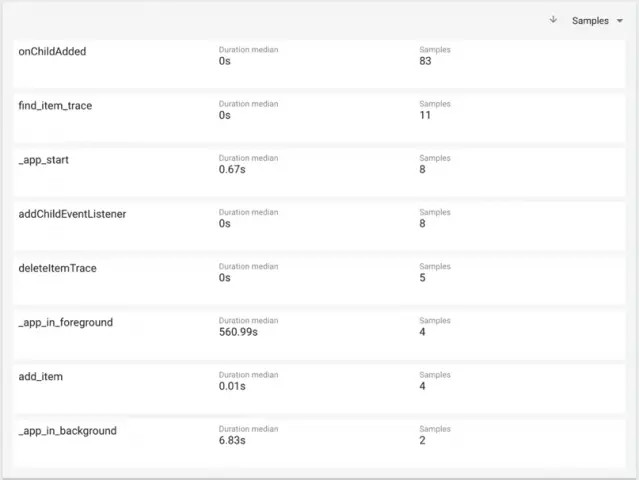Select the find_item_trace entry
Viewport: 639px width, 480px height.
[x=55, y=106]
